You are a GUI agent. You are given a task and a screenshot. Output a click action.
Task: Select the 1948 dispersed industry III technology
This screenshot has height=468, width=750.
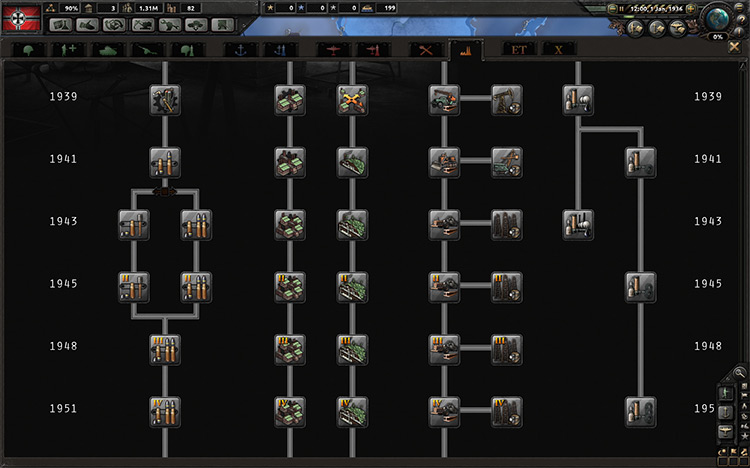point(353,349)
